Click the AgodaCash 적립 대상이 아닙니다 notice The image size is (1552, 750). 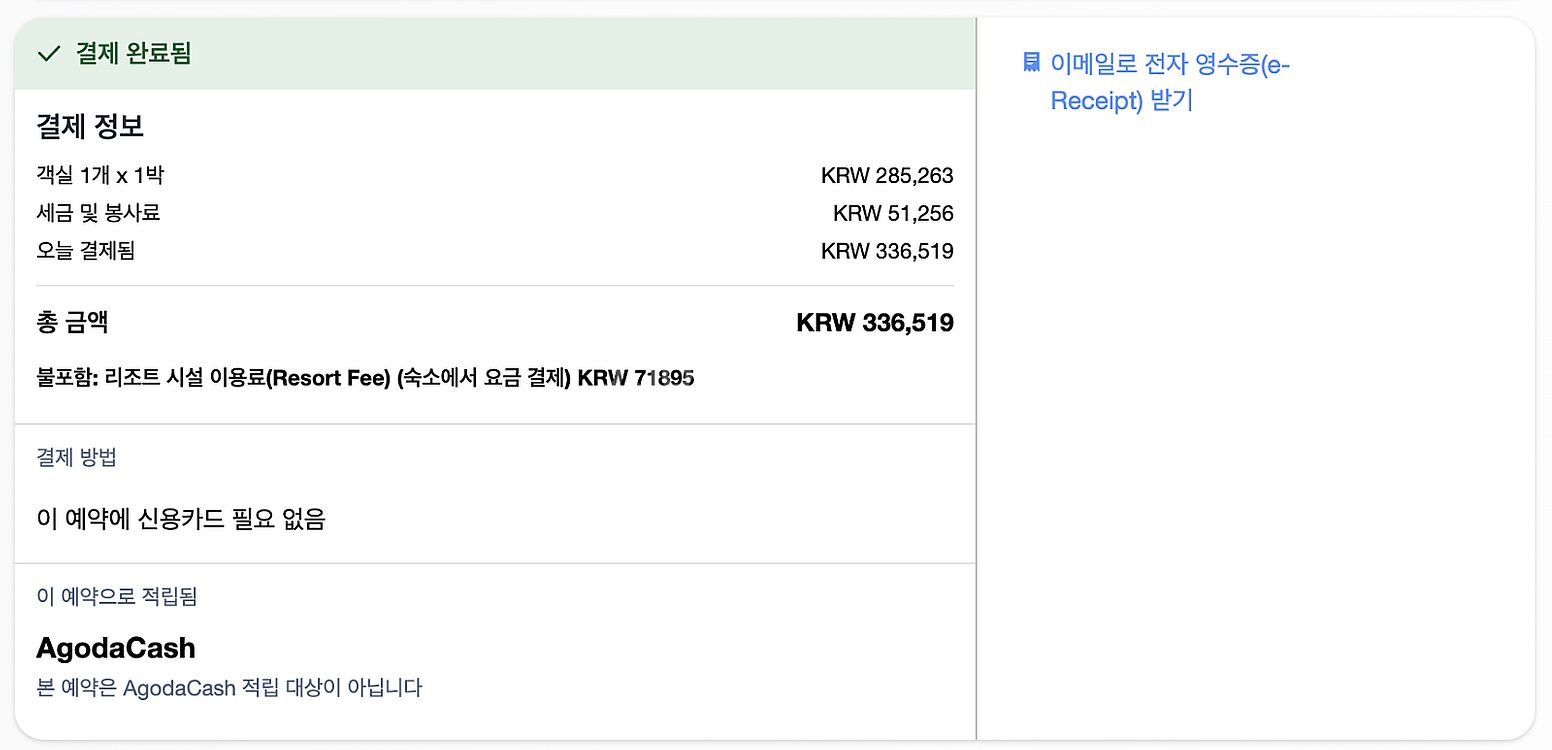point(229,688)
